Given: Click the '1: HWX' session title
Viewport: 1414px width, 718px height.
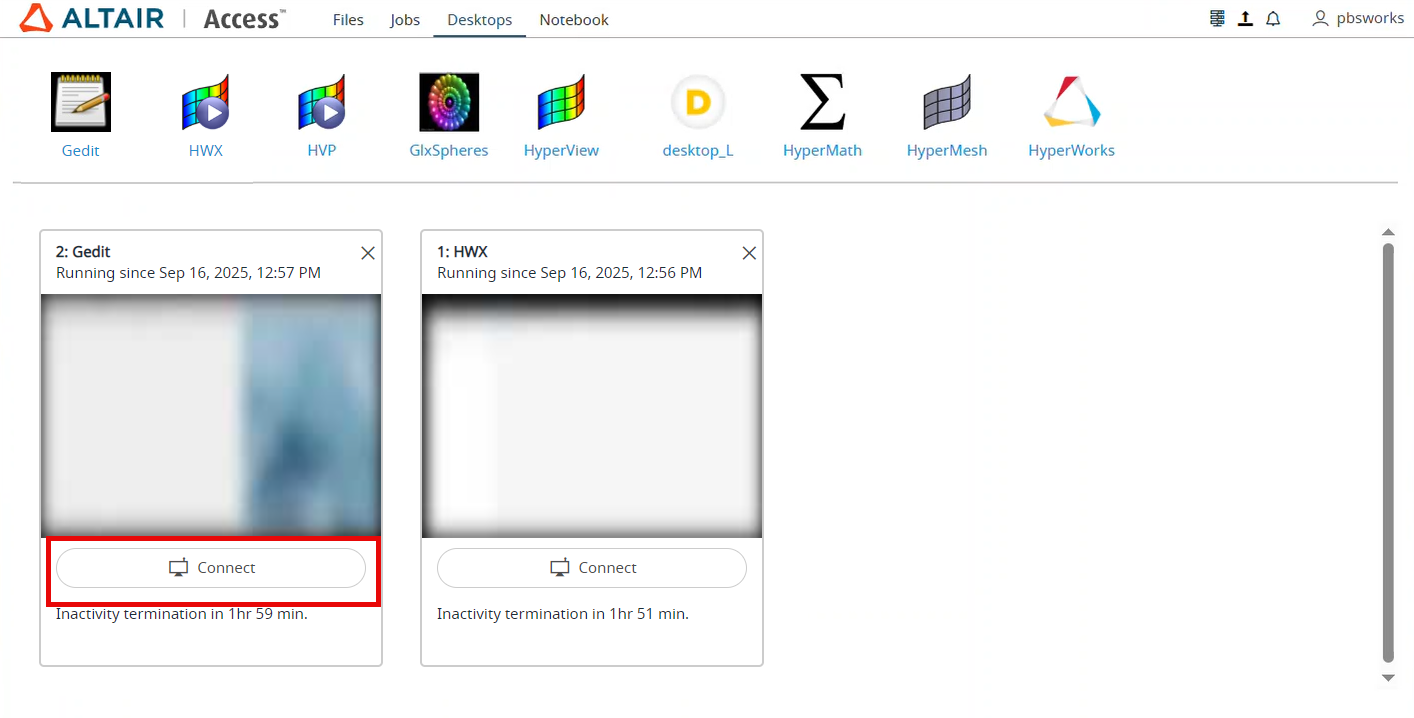Looking at the screenshot, I should click(462, 252).
